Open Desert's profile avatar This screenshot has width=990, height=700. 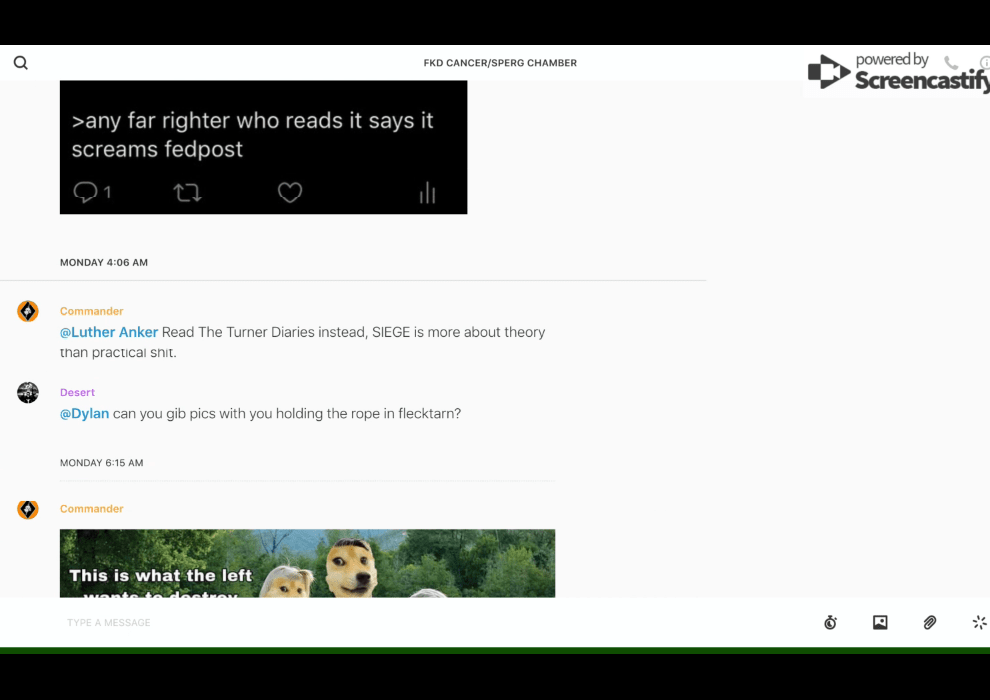[x=28, y=393]
